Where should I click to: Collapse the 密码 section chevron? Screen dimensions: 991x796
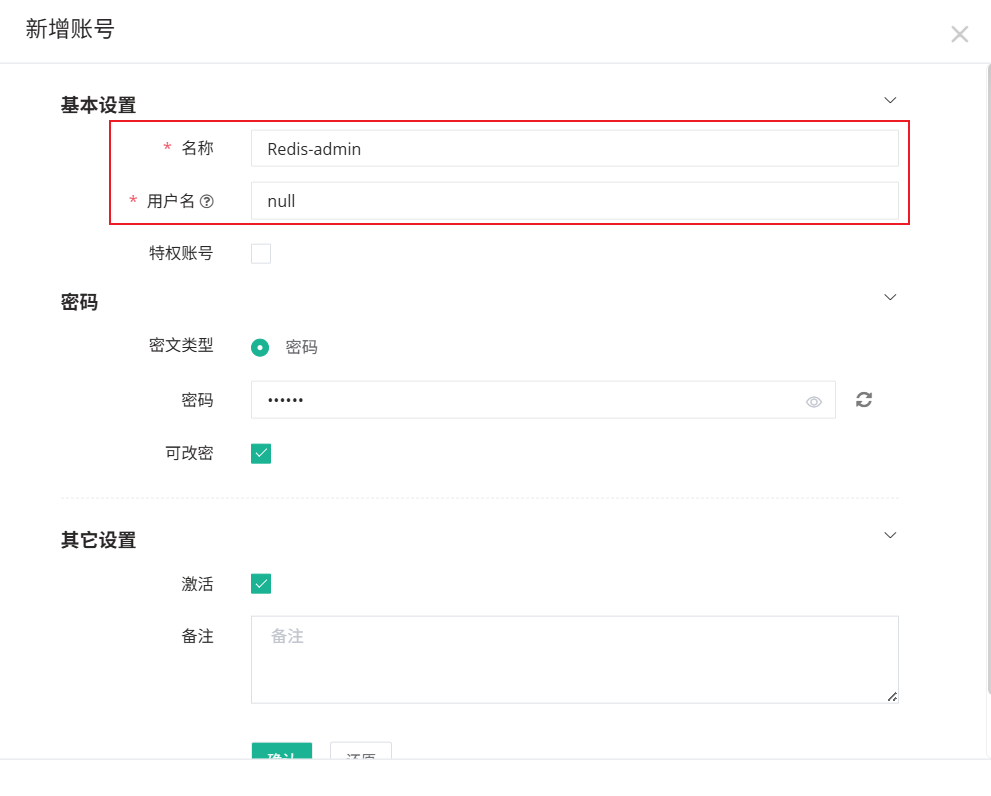890,297
